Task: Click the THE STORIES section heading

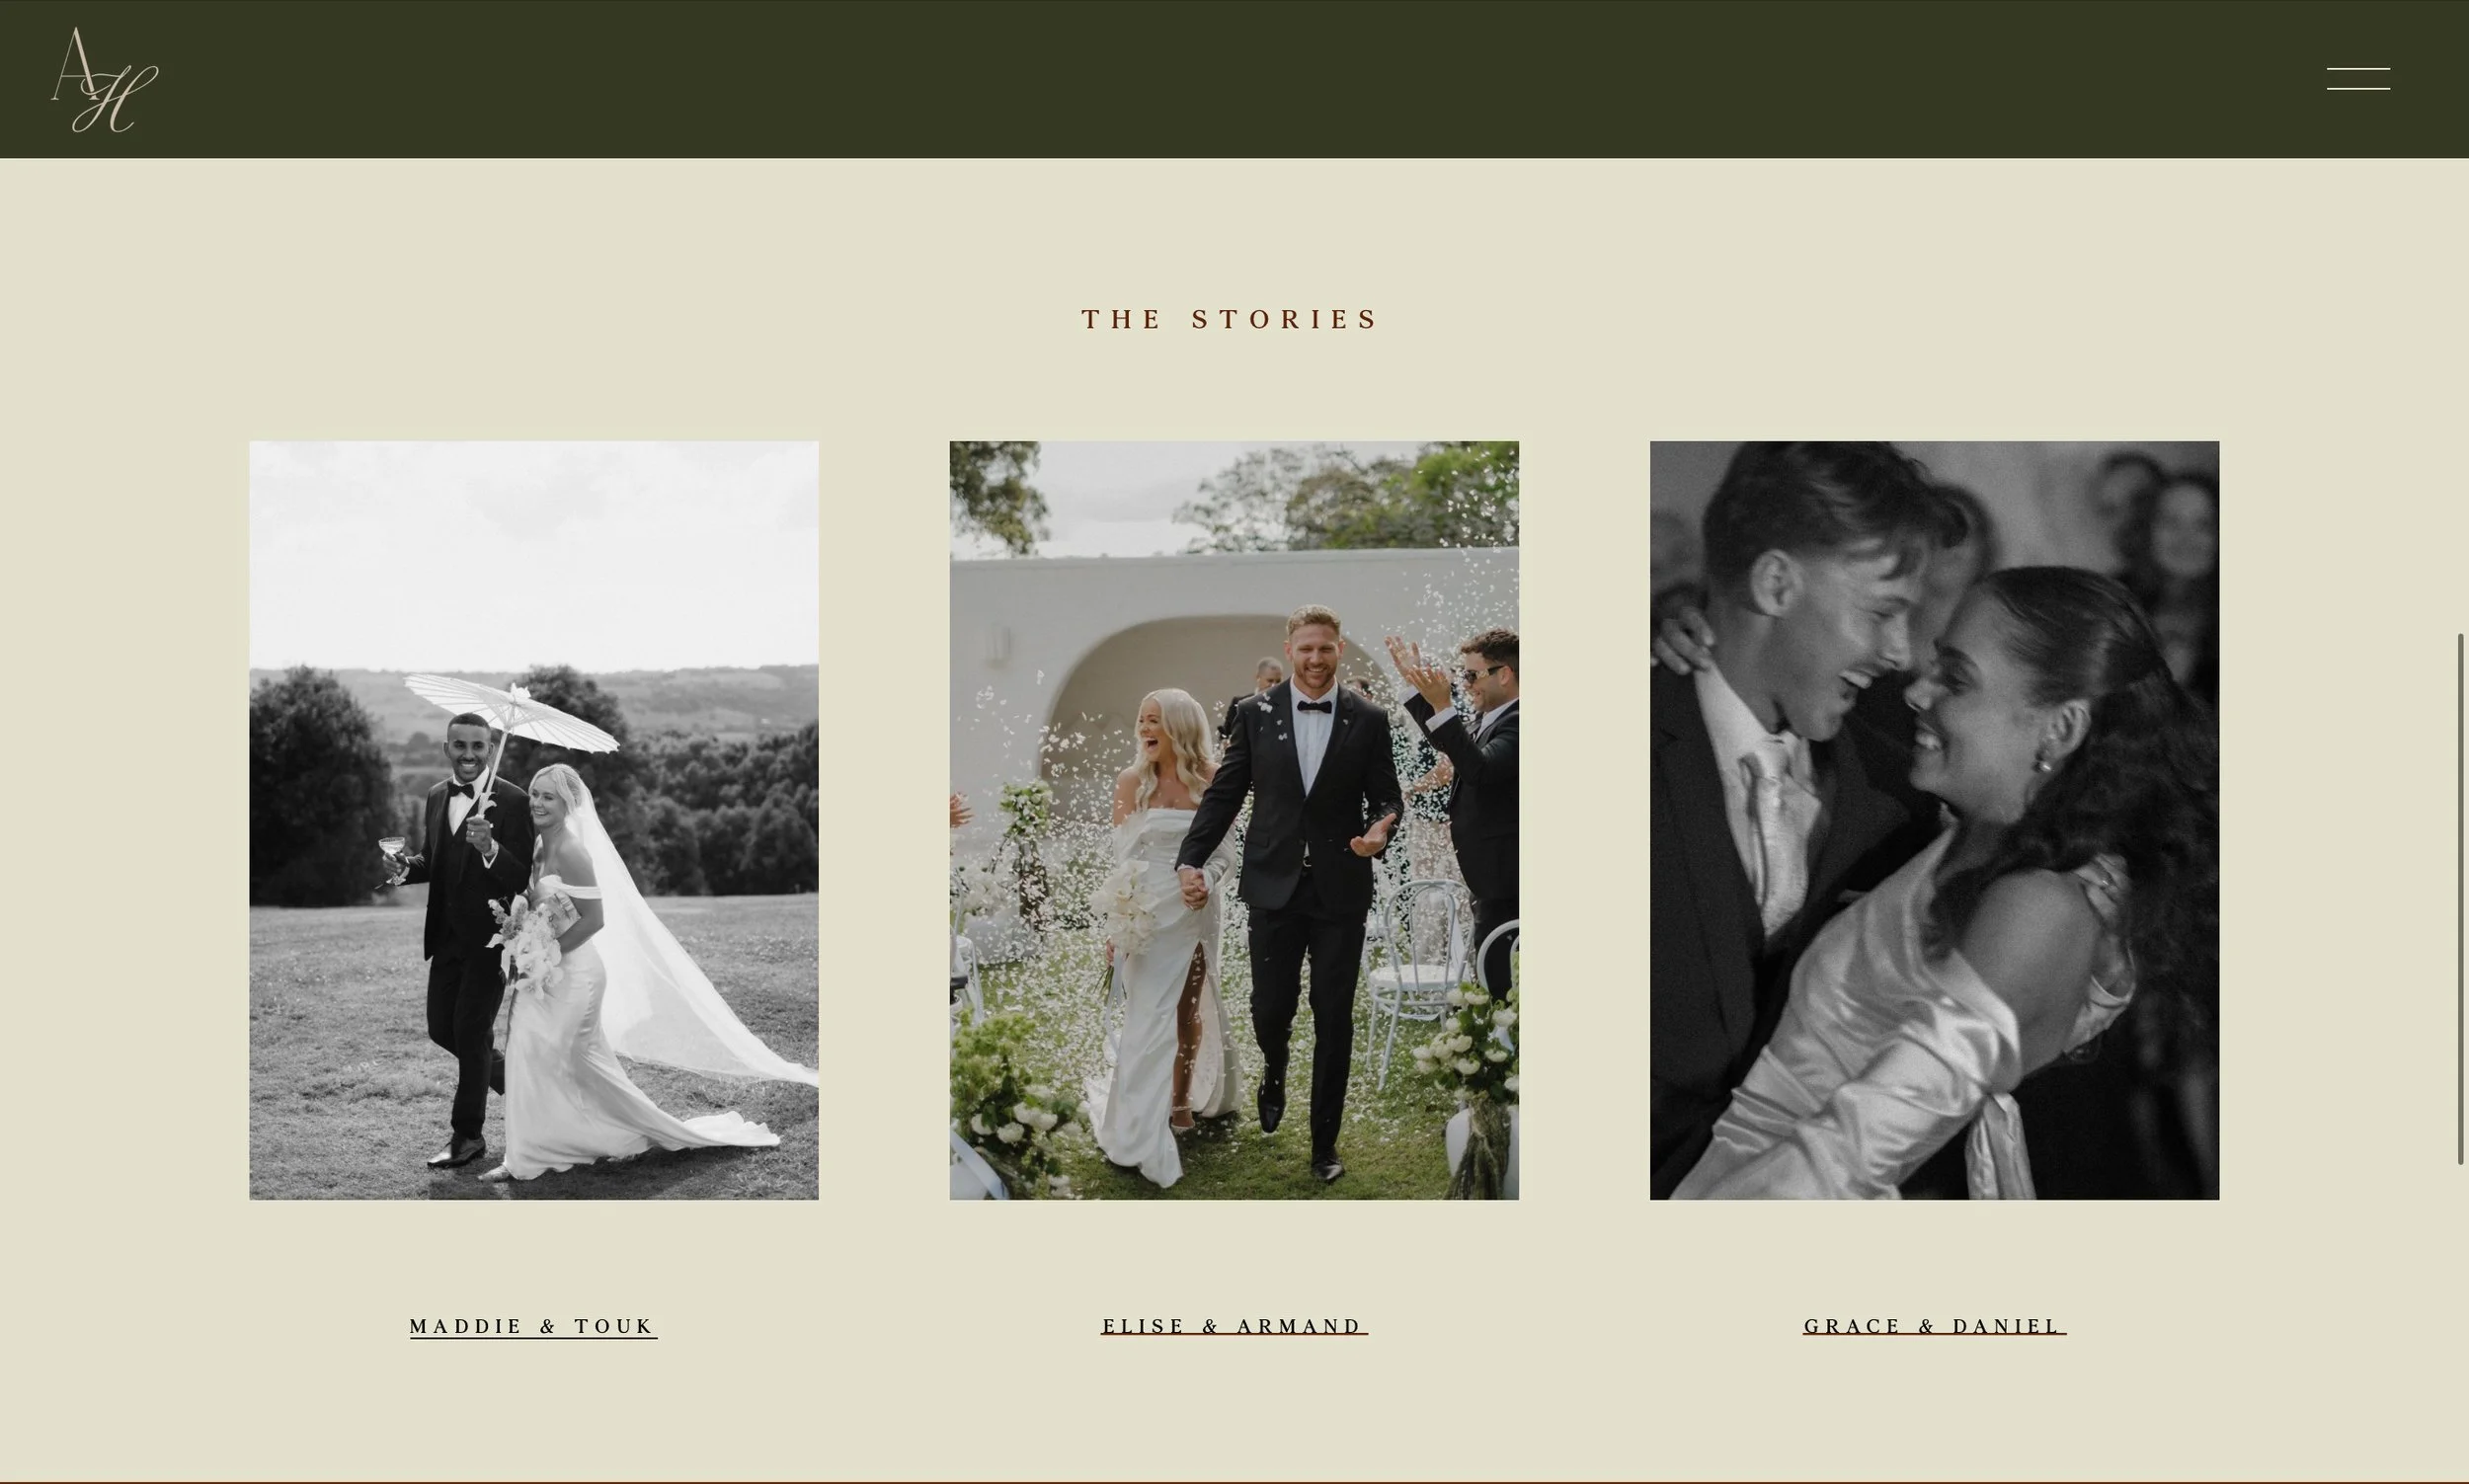Action: click(x=1231, y=319)
